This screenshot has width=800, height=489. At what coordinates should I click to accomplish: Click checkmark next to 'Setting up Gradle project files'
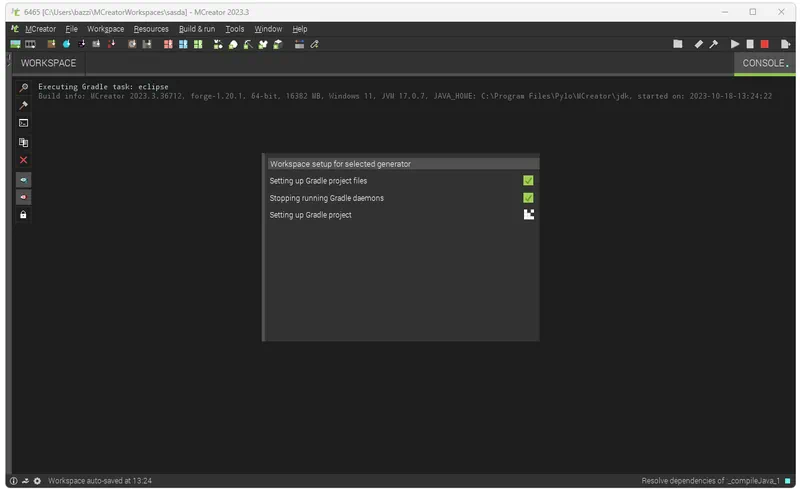(528, 181)
